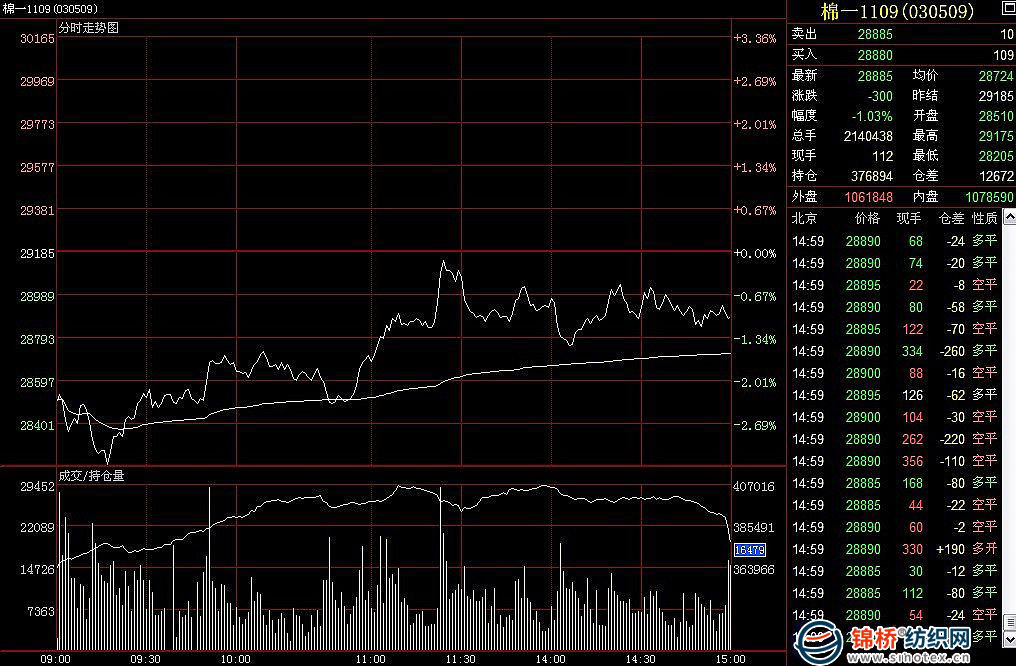Select the 分时走势图 chart label
1016x666 pixels.
point(88,28)
